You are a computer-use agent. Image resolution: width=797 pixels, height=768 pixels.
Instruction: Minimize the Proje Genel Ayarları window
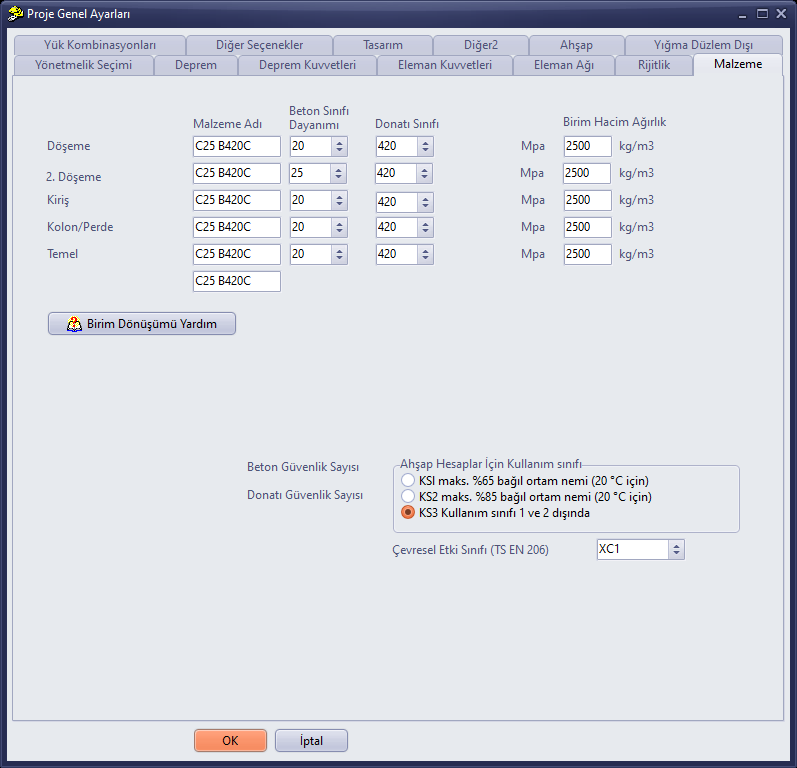743,15
